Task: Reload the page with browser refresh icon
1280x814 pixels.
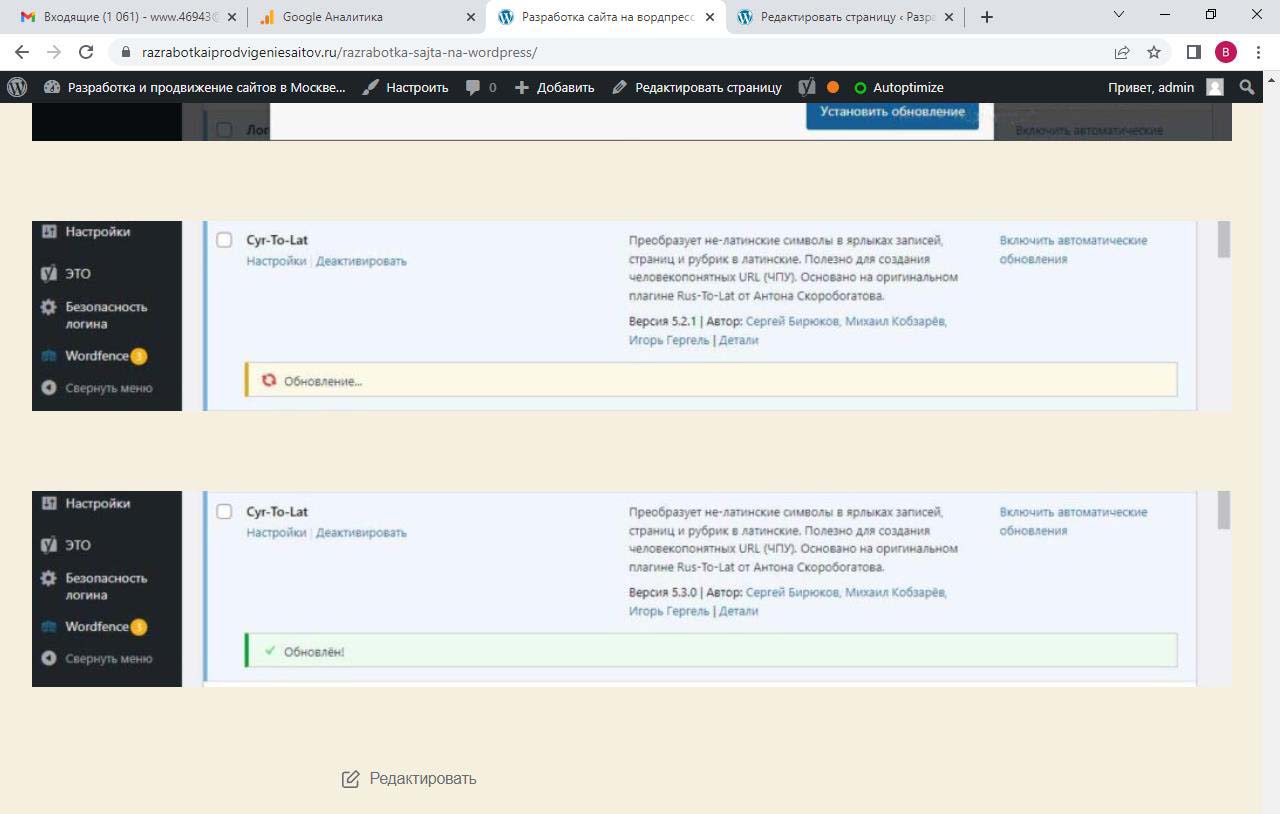Action: [86, 52]
